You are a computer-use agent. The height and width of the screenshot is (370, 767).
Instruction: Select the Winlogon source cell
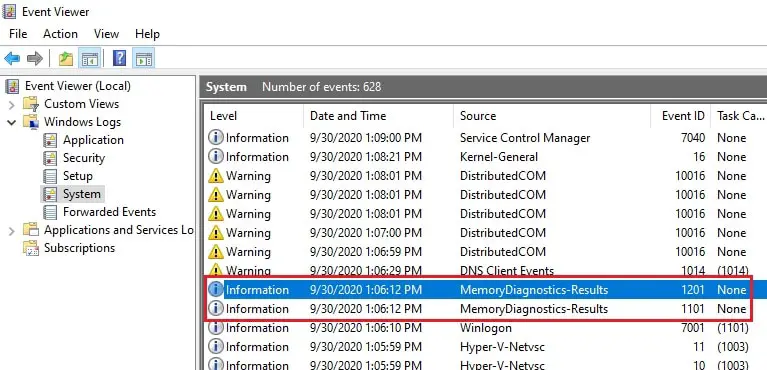485,328
